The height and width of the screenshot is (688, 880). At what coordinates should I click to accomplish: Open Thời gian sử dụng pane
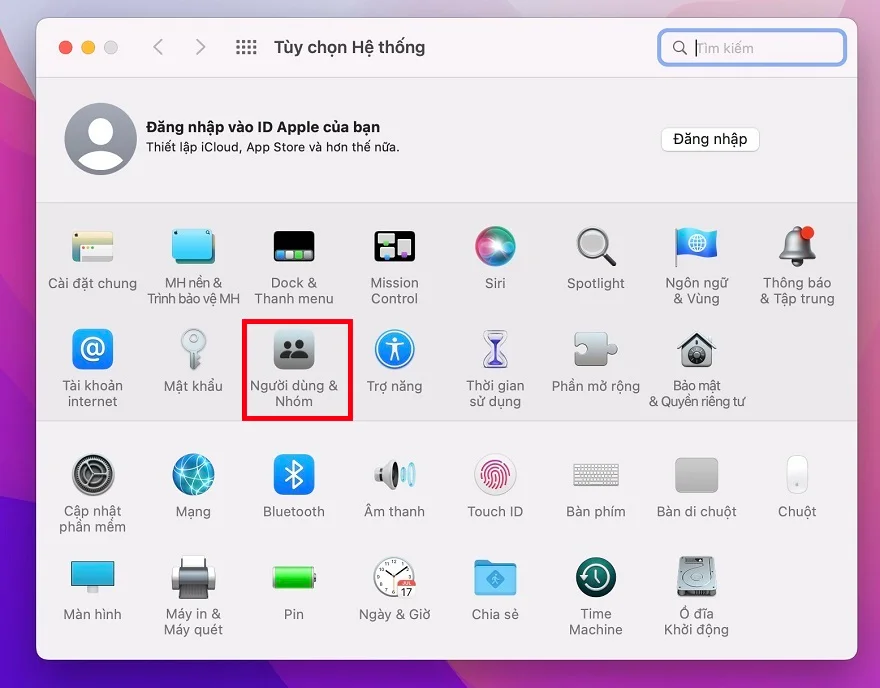tap(495, 350)
